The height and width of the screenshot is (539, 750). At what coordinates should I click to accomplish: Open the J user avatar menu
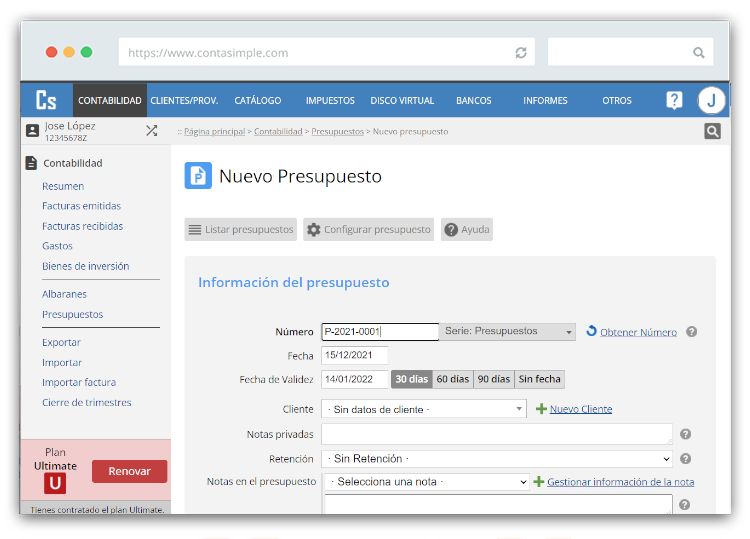pyautogui.click(x=711, y=100)
